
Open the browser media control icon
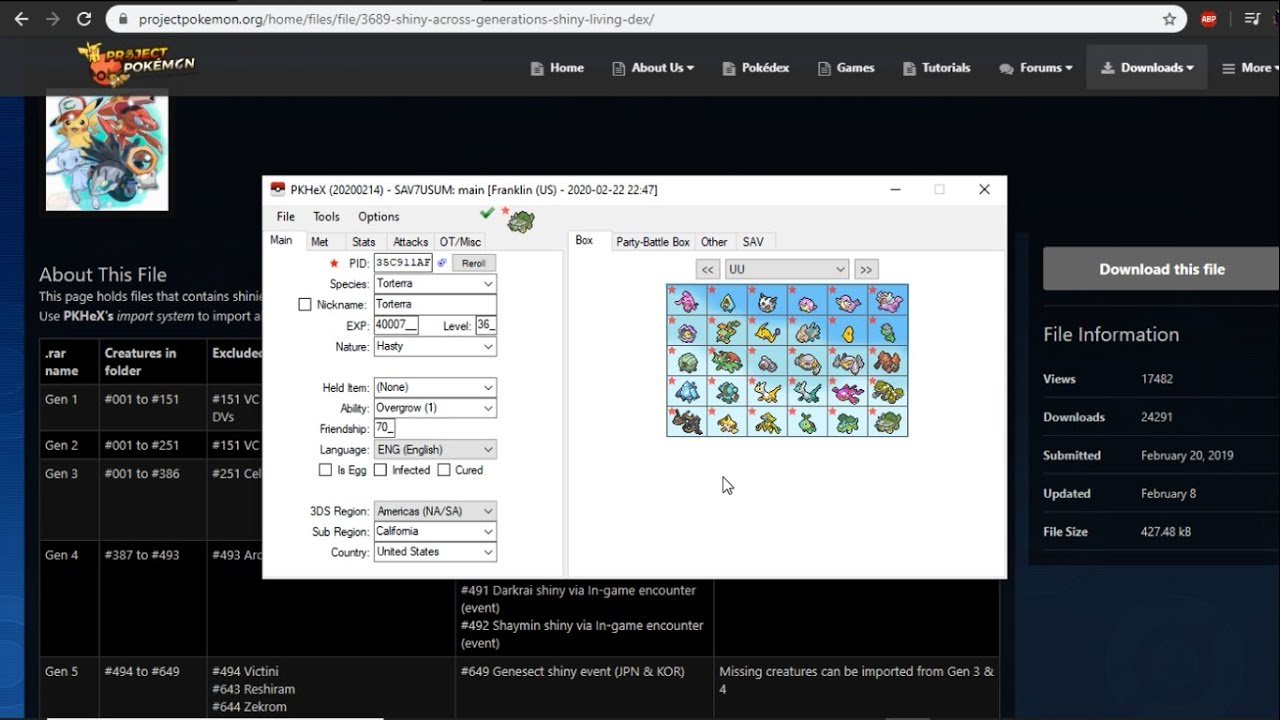(x=1251, y=19)
